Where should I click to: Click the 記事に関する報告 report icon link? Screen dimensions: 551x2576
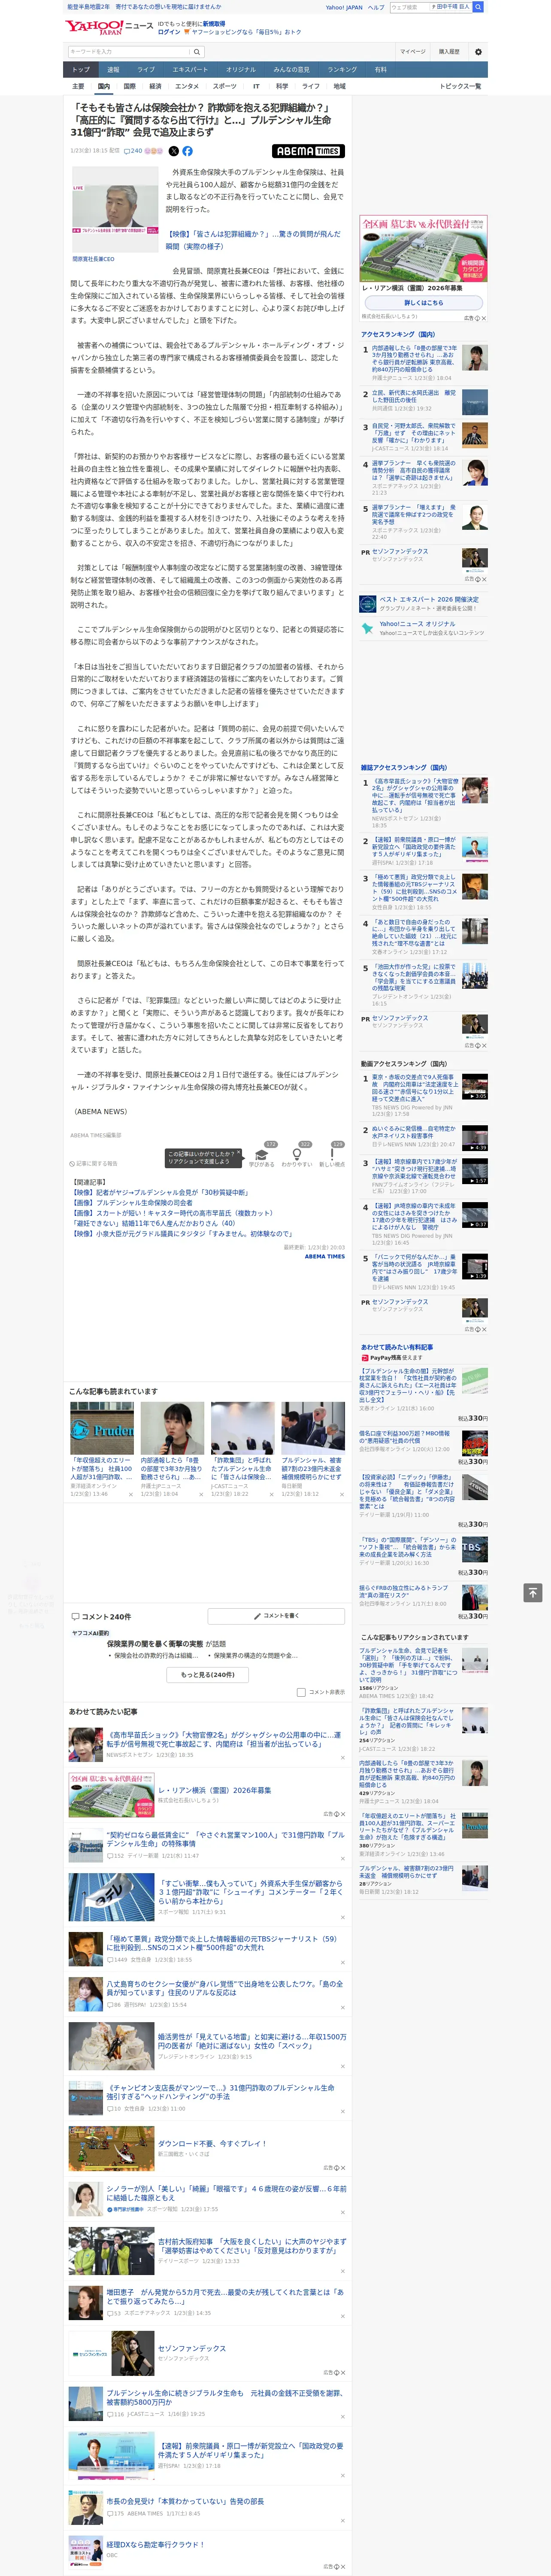pyautogui.click(x=94, y=1164)
